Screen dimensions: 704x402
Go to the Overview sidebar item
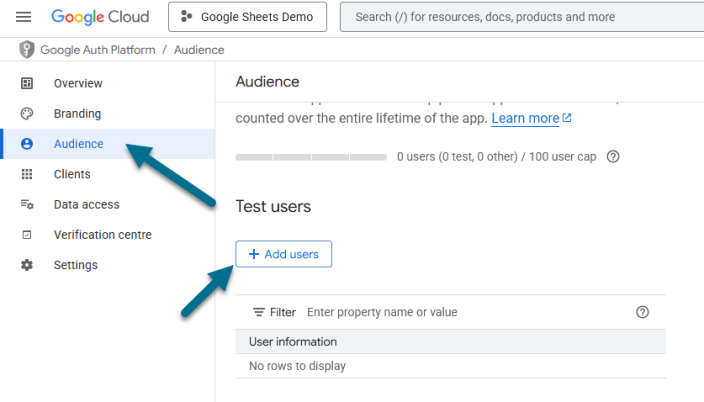78,84
